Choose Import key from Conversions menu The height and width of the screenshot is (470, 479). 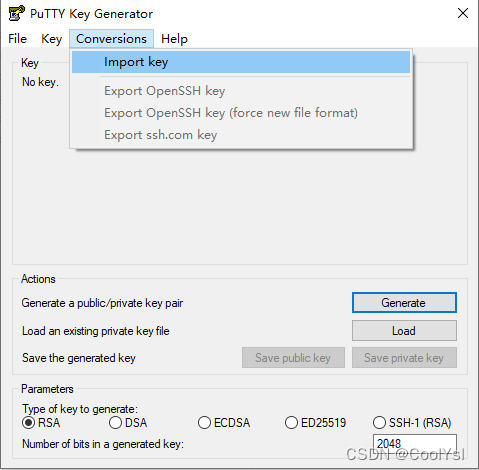click(241, 62)
